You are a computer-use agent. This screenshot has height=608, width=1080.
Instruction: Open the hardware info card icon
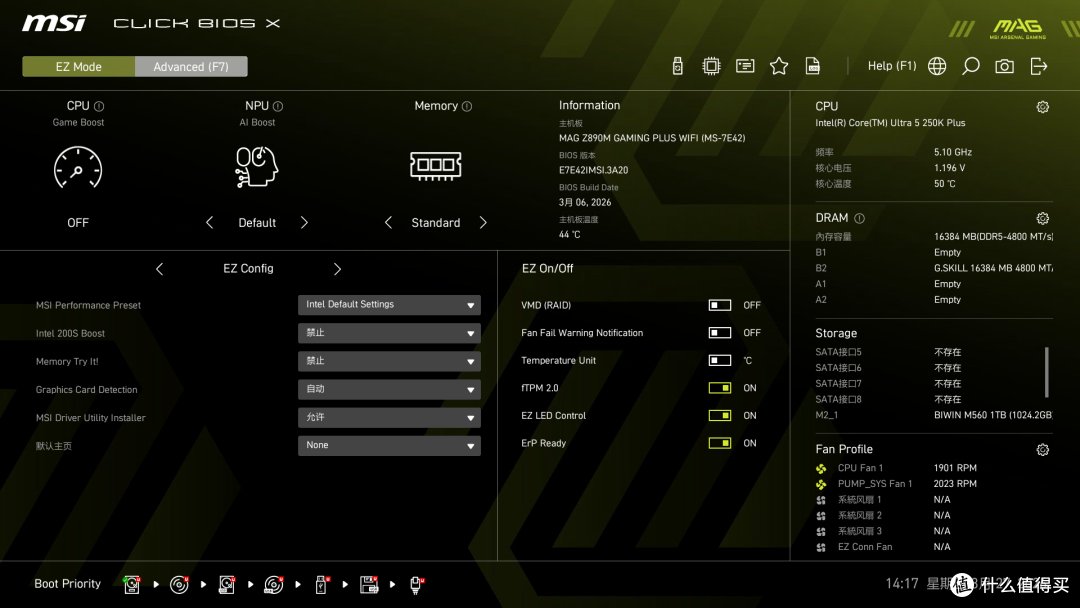tap(745, 66)
